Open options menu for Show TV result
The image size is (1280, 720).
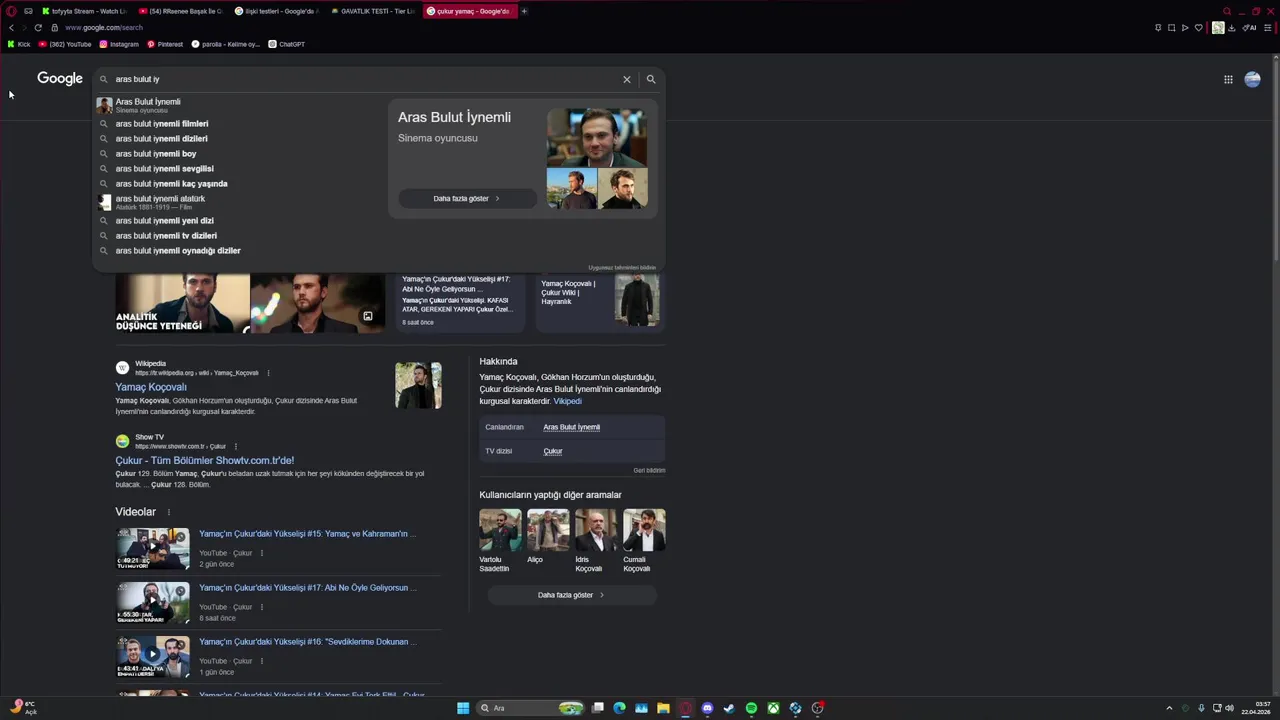(237, 446)
